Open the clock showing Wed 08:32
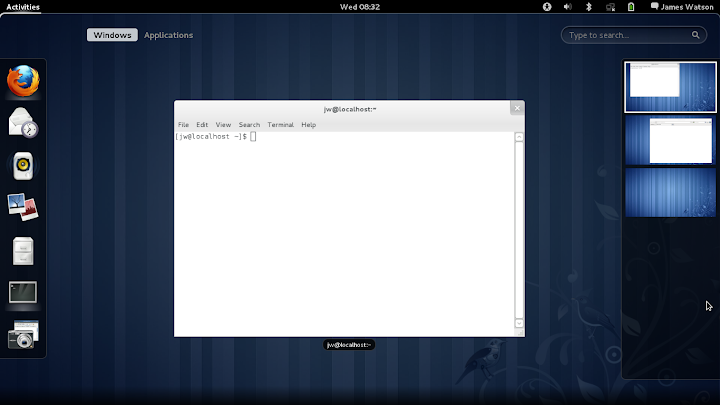 (x=360, y=7)
